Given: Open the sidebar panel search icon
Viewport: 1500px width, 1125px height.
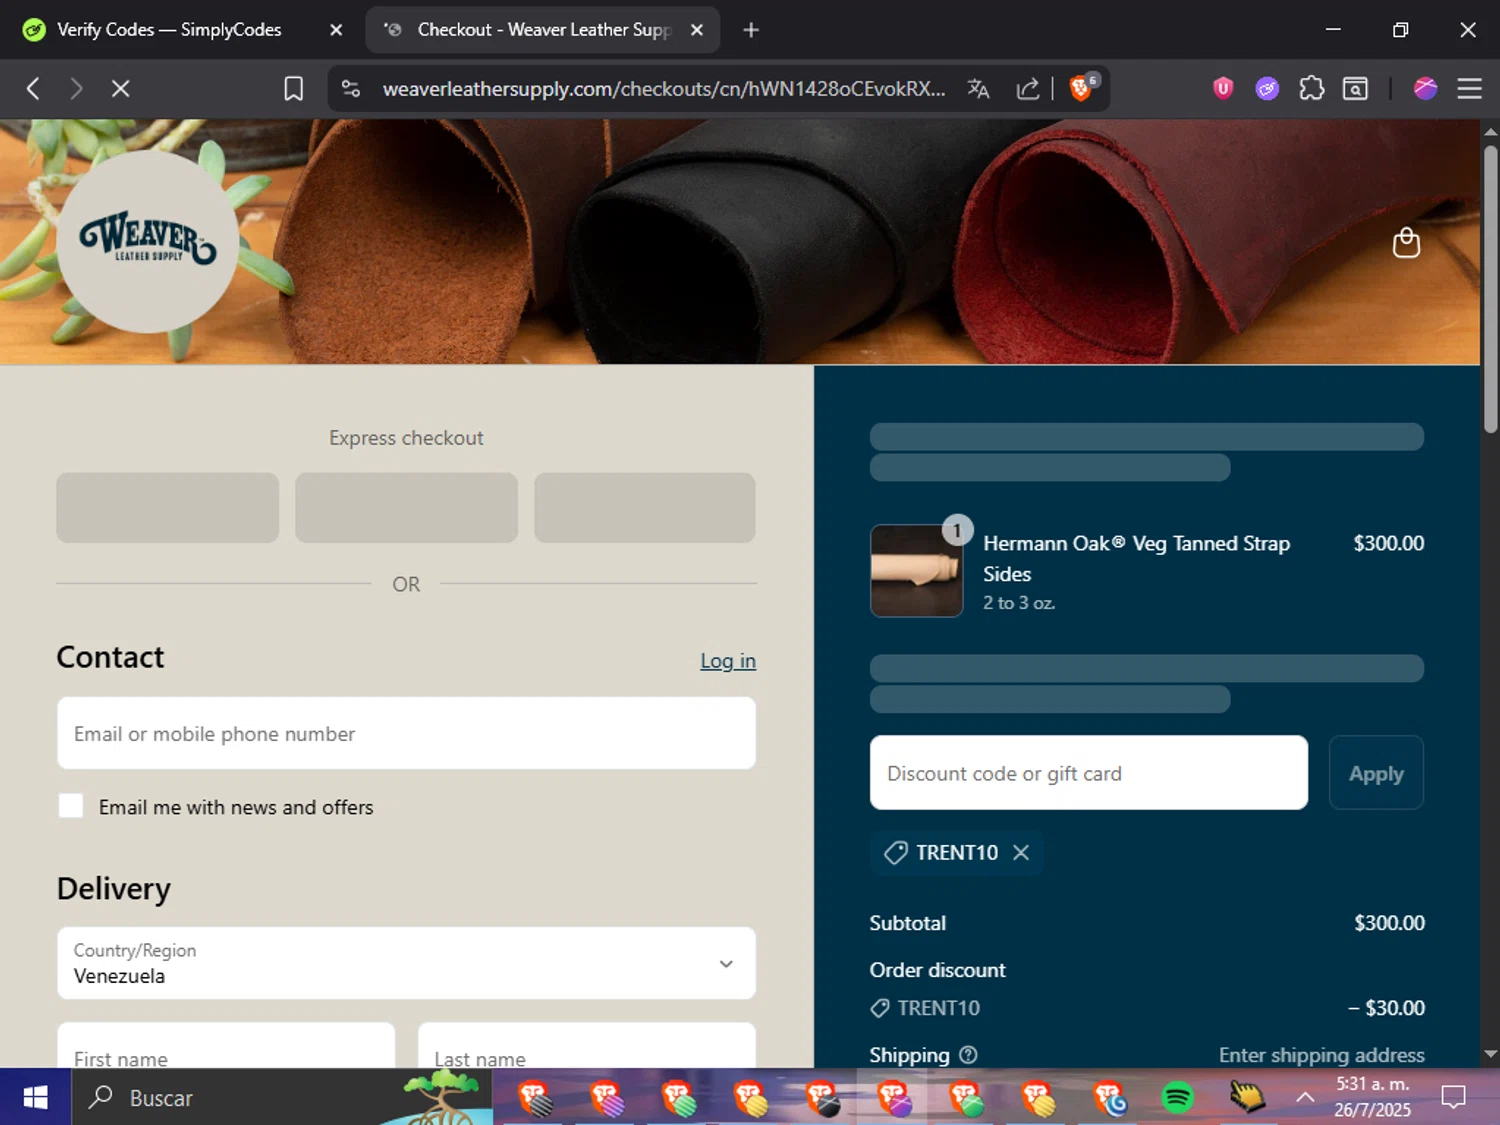Looking at the screenshot, I should pyautogui.click(x=1355, y=89).
